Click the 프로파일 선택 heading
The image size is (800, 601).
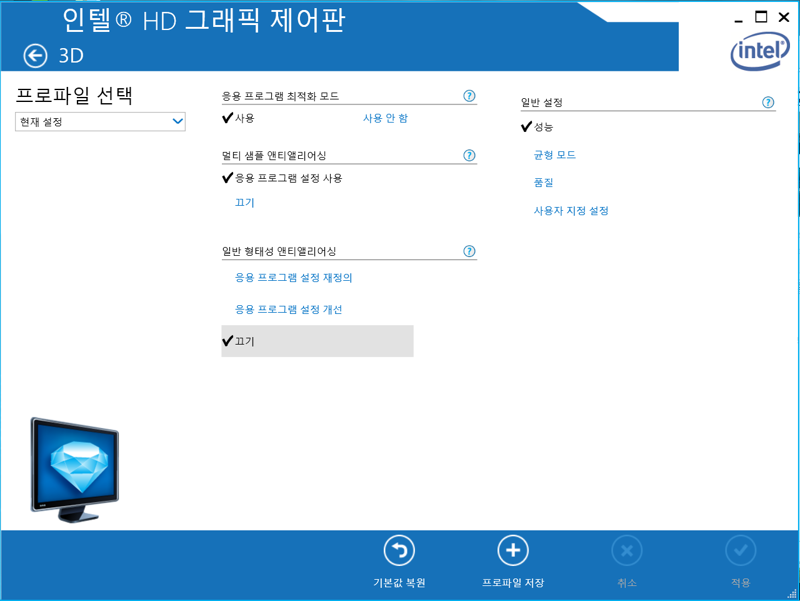click(74, 95)
